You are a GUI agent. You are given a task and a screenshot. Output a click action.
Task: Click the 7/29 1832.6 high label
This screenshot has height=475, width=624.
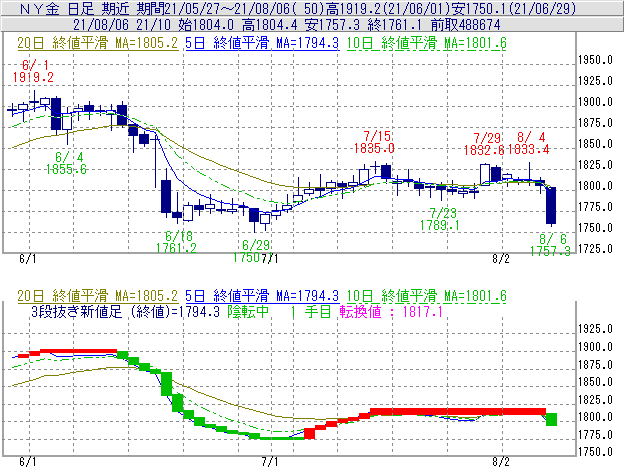click(x=484, y=144)
